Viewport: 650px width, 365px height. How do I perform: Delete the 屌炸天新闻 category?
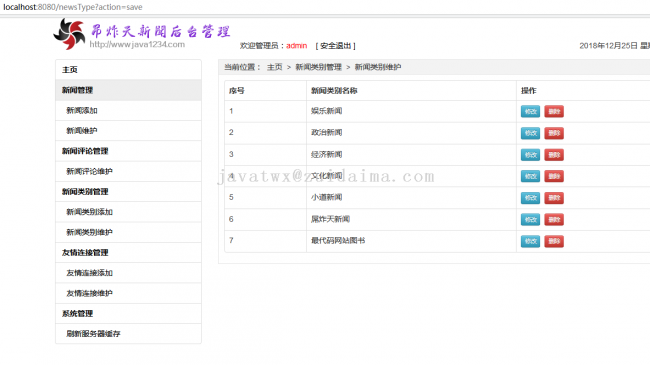[554, 219]
